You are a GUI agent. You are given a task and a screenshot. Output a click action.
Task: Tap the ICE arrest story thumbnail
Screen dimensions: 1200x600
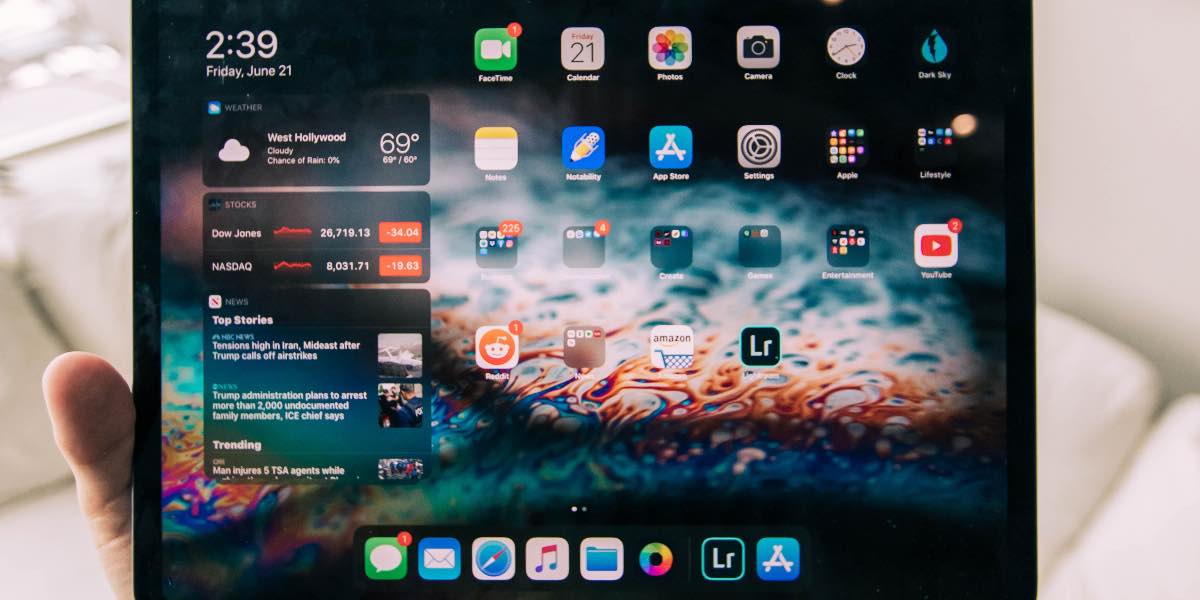tap(400, 405)
